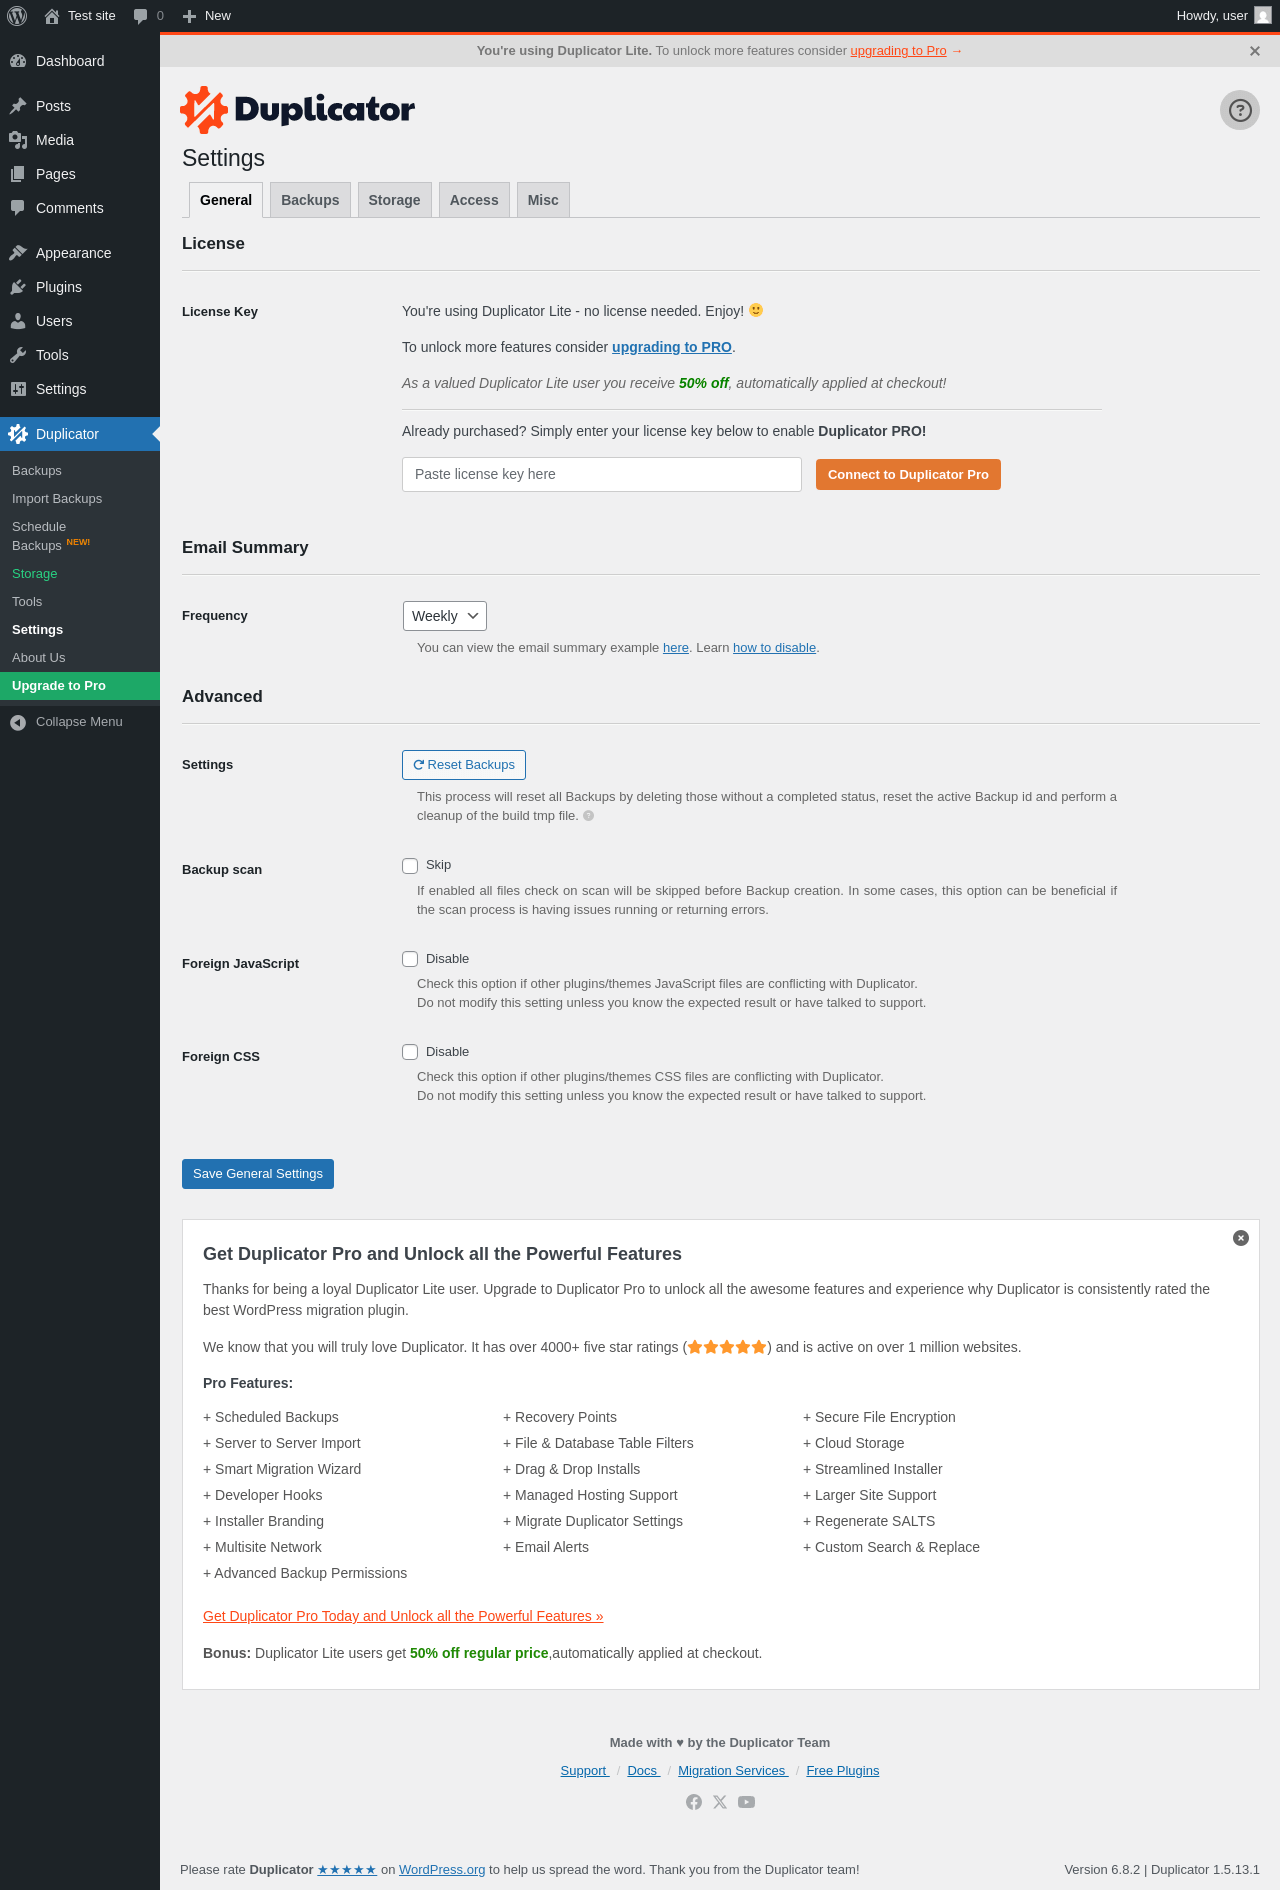Click Save General Settings button
The height and width of the screenshot is (1890, 1280).
258,1174
